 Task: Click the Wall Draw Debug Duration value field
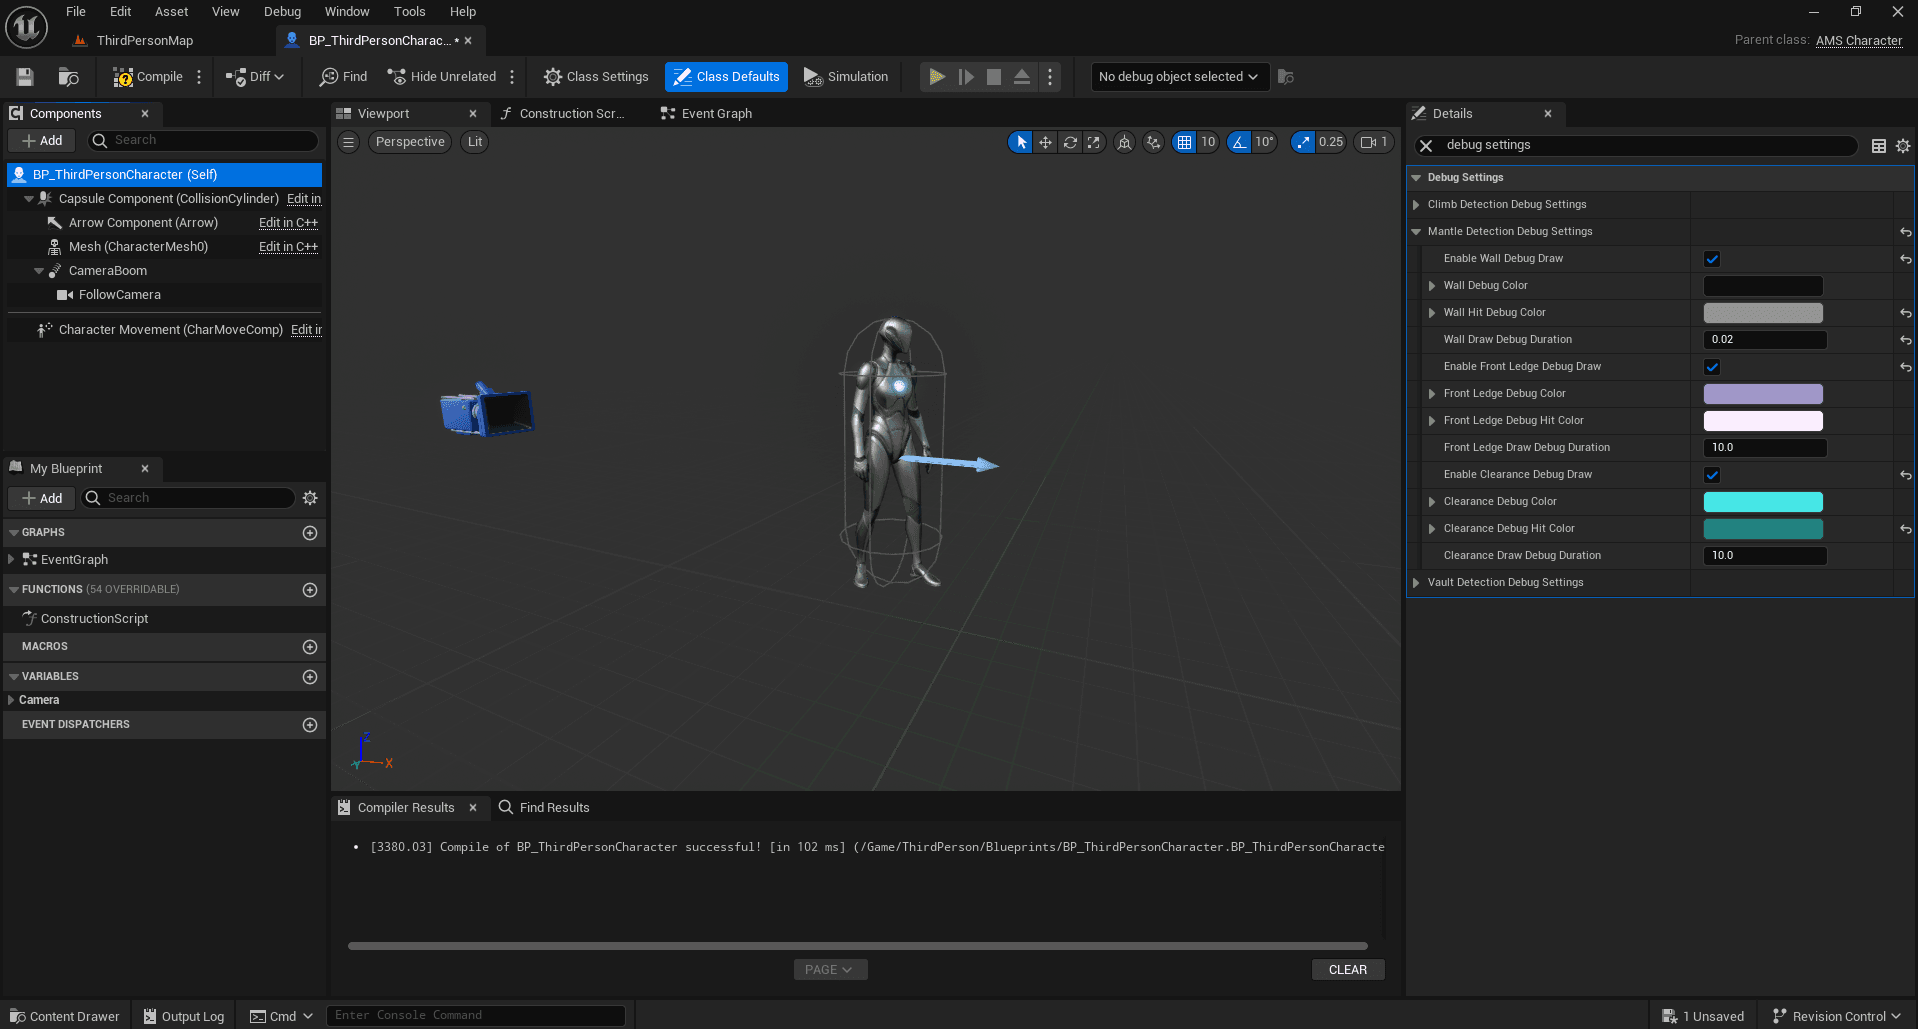1765,340
